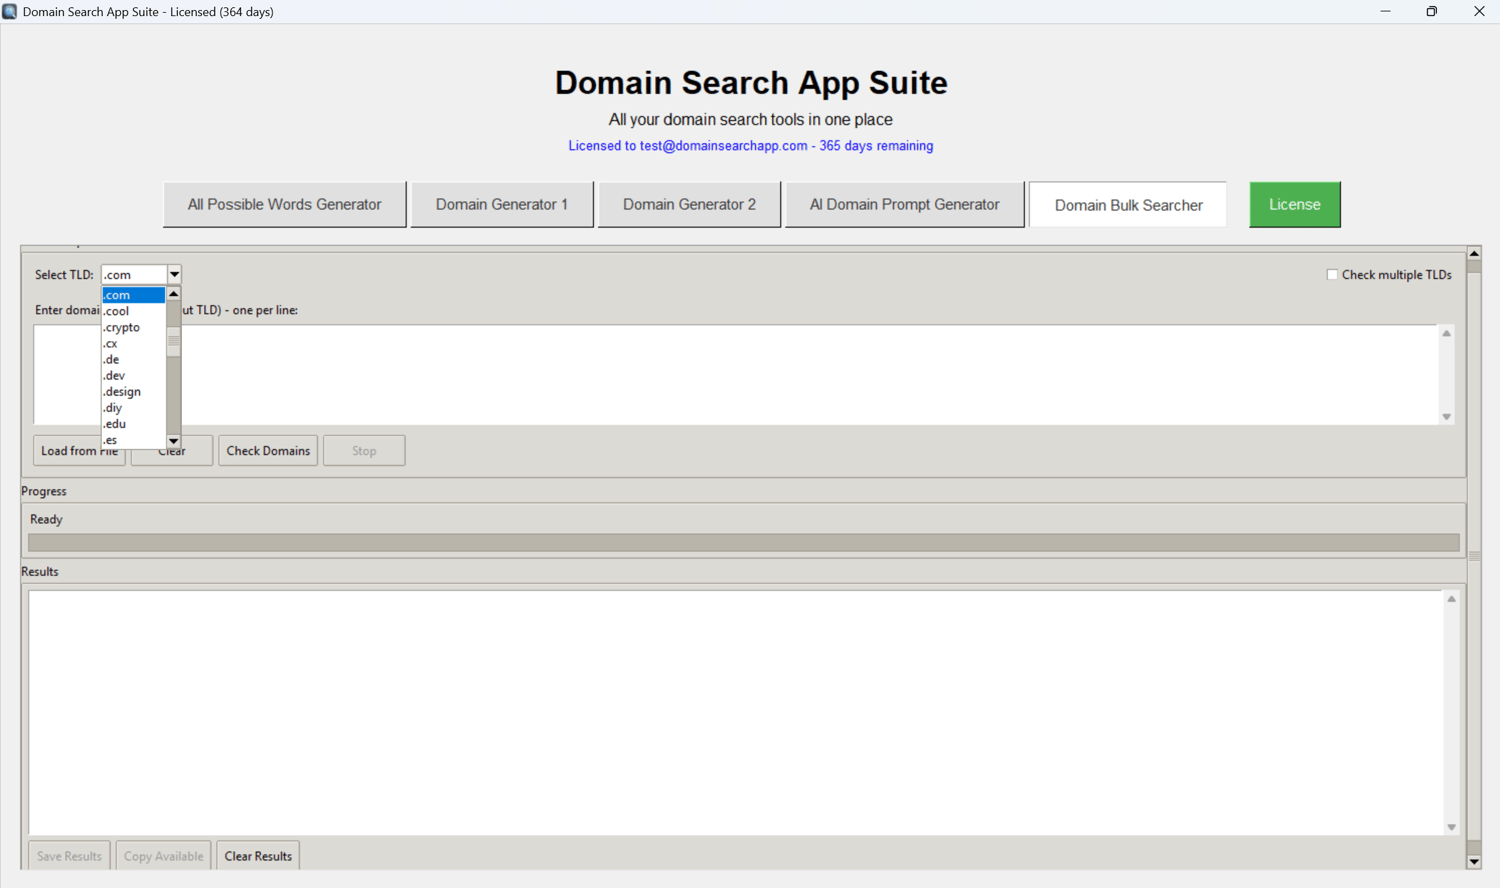1500x888 pixels.
Task: Pick .crypto from the TLD list
Action: (x=133, y=327)
